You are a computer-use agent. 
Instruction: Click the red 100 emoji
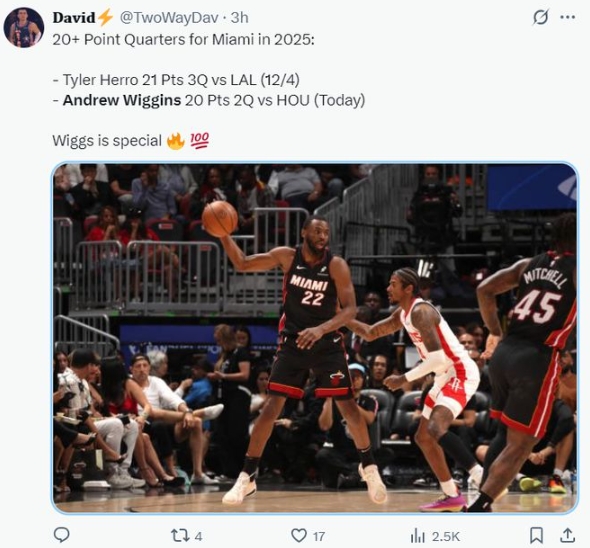[199, 140]
